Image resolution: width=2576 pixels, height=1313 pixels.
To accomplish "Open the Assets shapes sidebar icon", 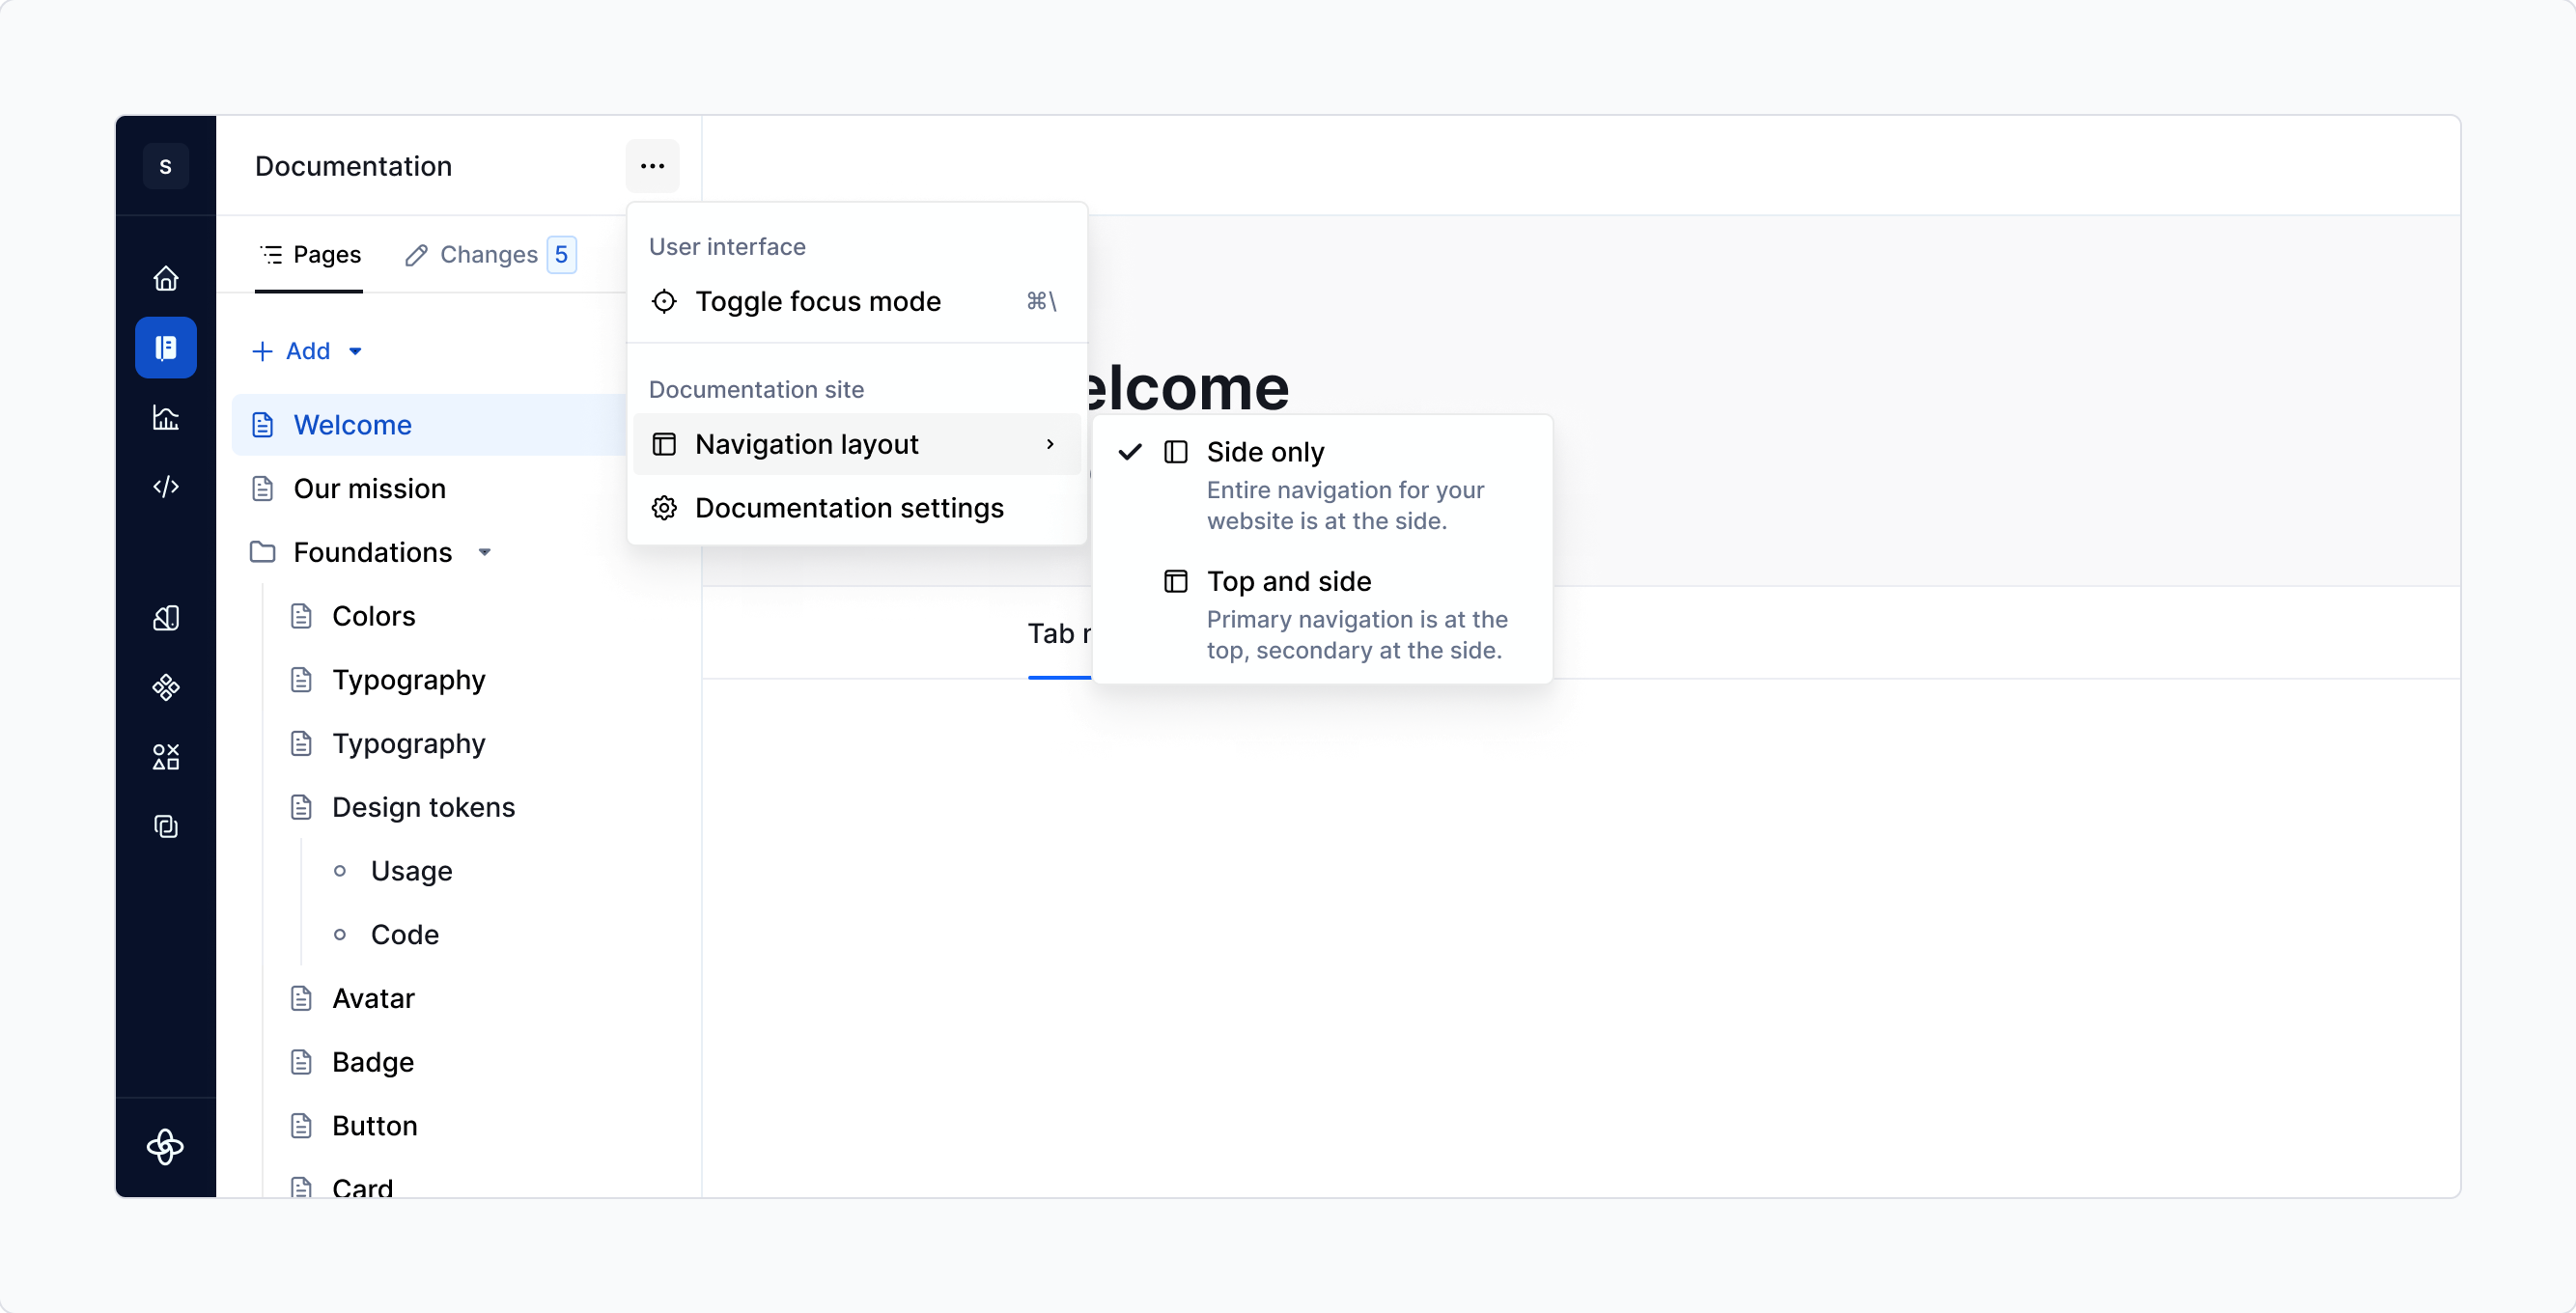I will coord(166,756).
